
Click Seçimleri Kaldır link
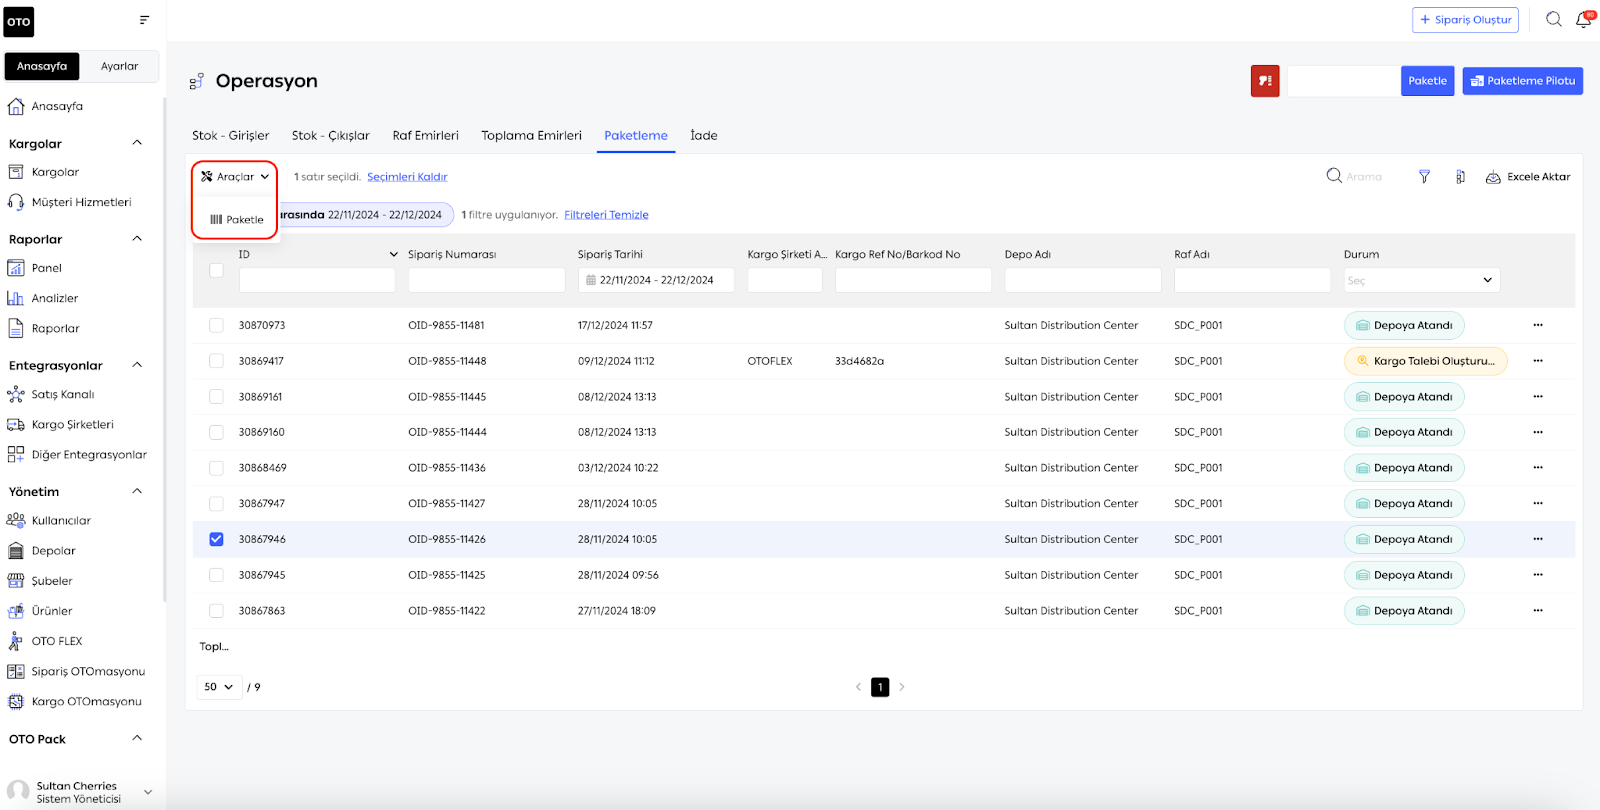pyautogui.click(x=407, y=177)
